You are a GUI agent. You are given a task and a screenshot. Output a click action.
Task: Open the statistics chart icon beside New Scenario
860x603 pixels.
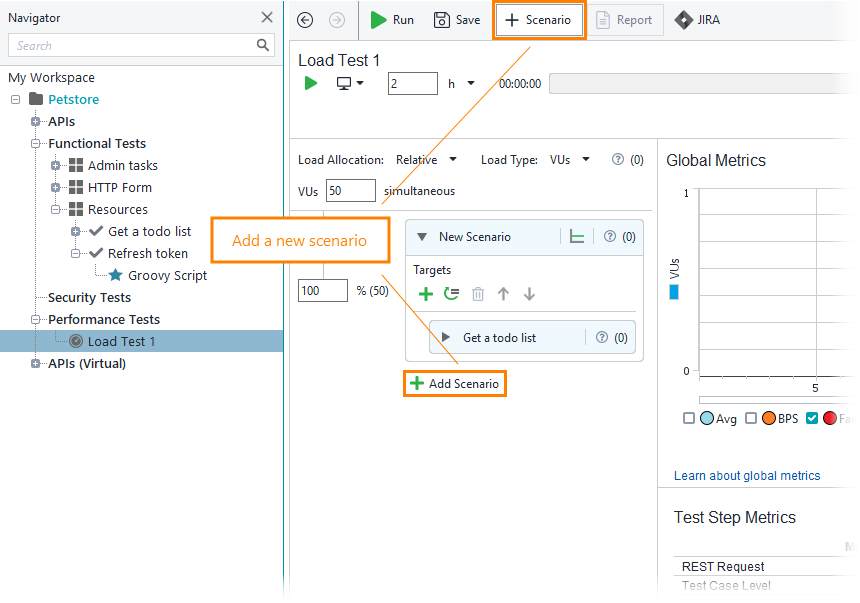[x=577, y=238]
